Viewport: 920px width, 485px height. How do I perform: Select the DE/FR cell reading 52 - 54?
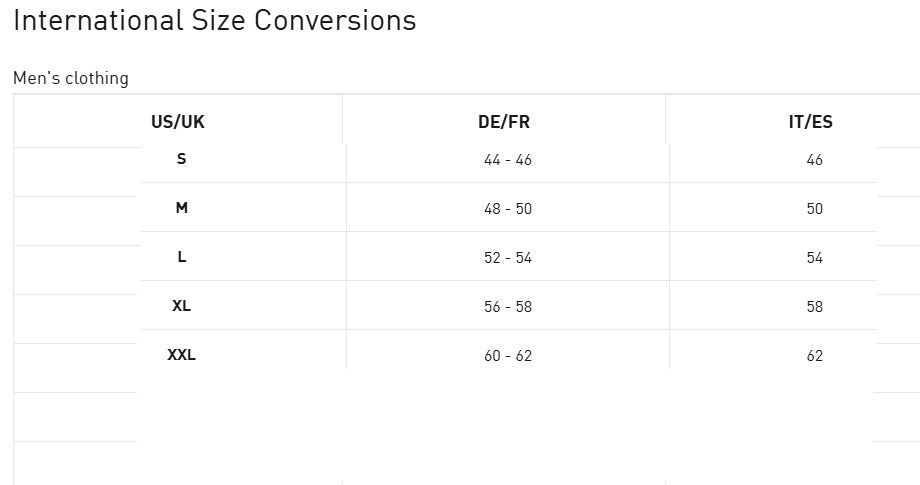[508, 258]
